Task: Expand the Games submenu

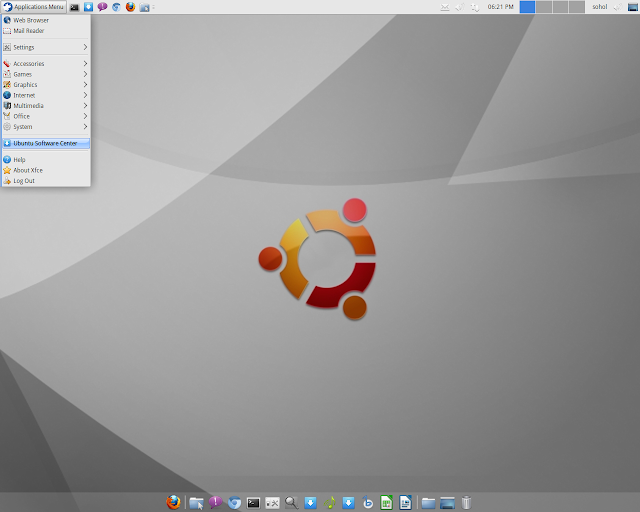Action: click(x=46, y=74)
